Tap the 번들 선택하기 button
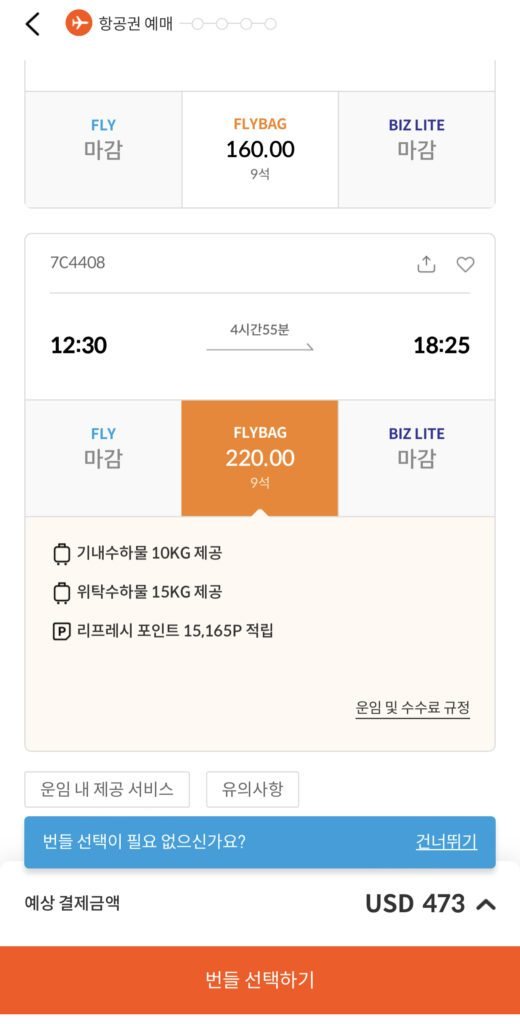The image size is (520, 1024). (260, 980)
